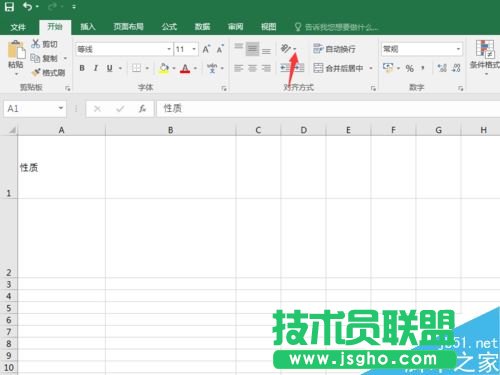The height and width of the screenshot is (375, 500).
Task: Open the borders dropdown arrow
Action: (x=147, y=68)
